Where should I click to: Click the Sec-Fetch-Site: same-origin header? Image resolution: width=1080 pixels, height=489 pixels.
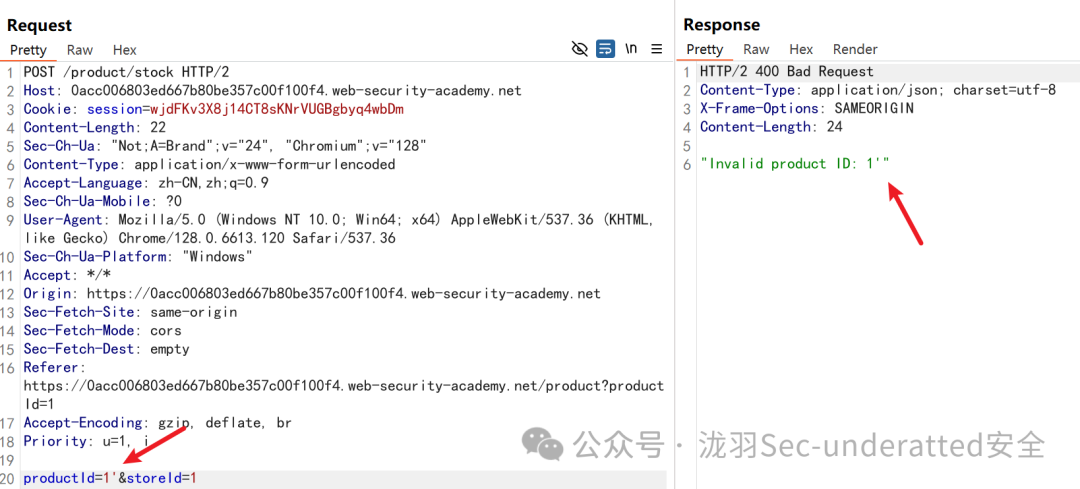point(130,313)
